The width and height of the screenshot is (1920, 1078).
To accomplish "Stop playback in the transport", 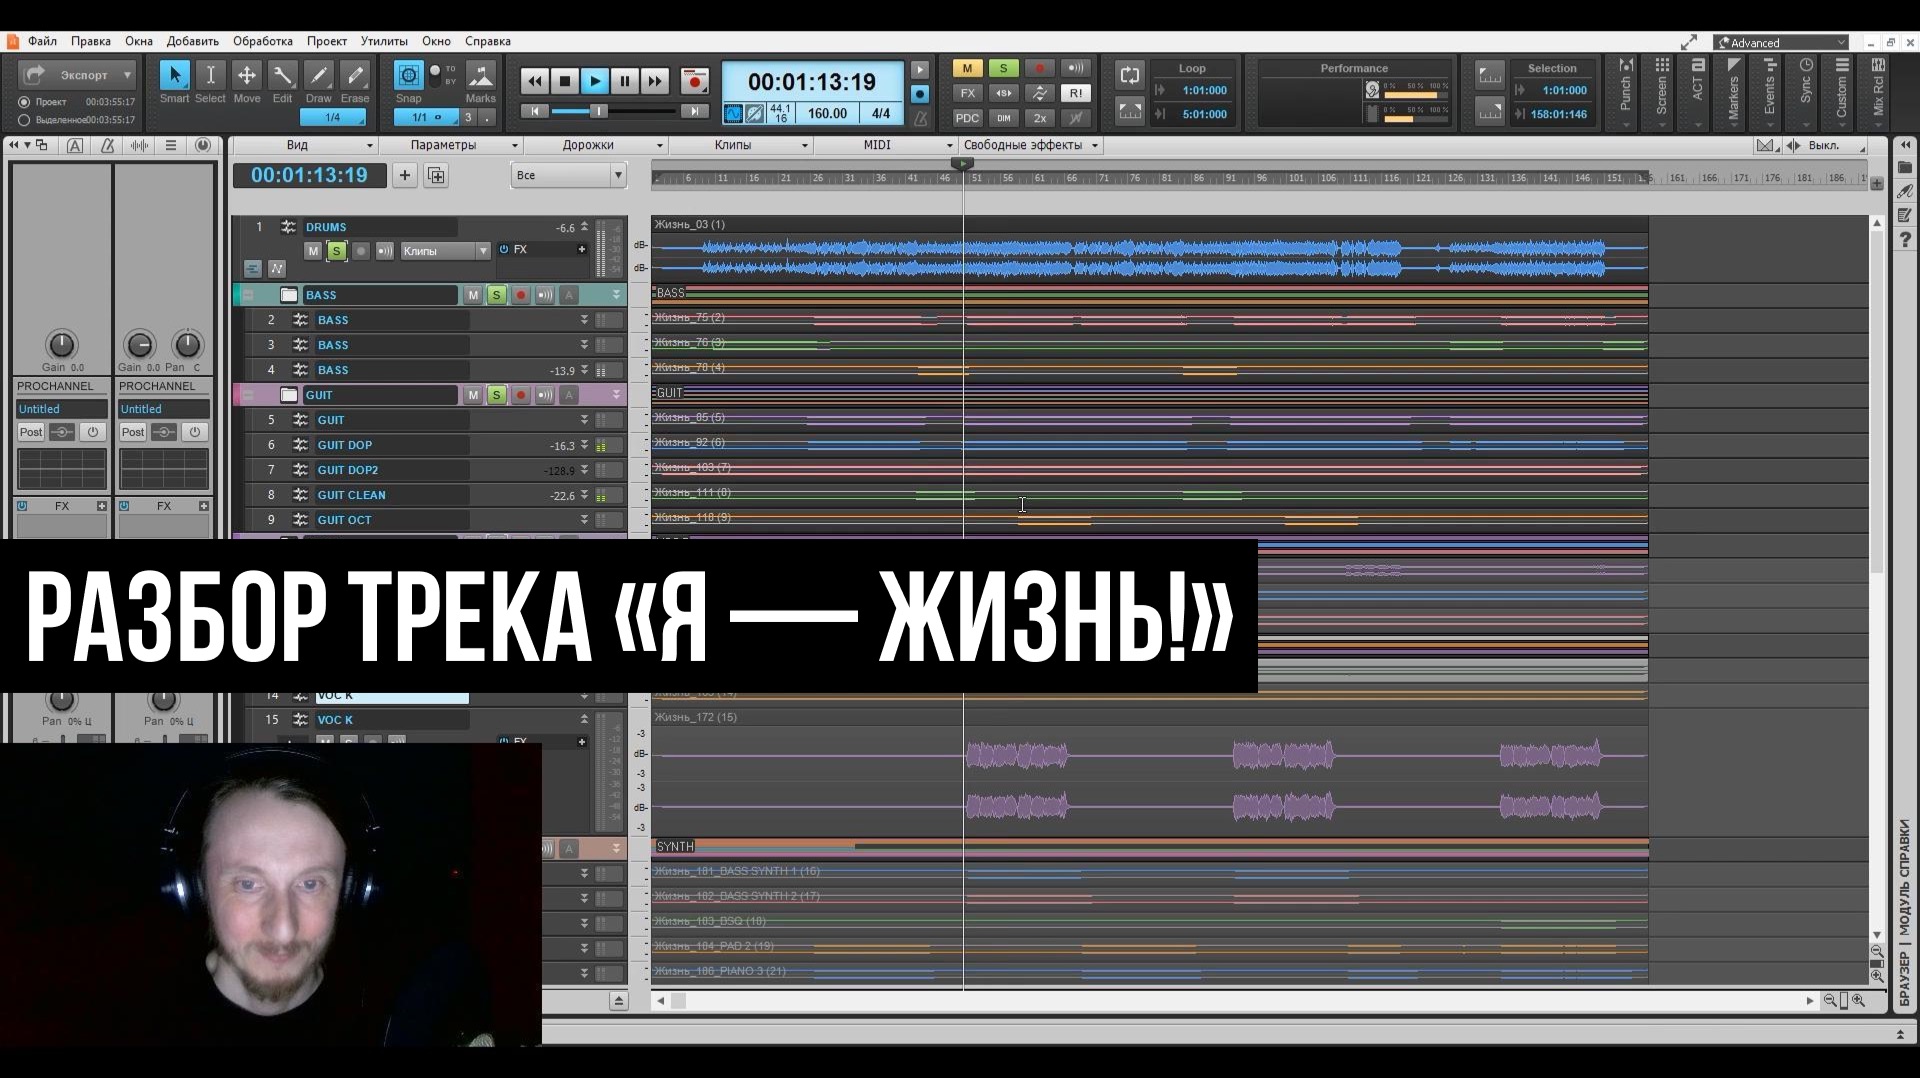I will point(565,81).
